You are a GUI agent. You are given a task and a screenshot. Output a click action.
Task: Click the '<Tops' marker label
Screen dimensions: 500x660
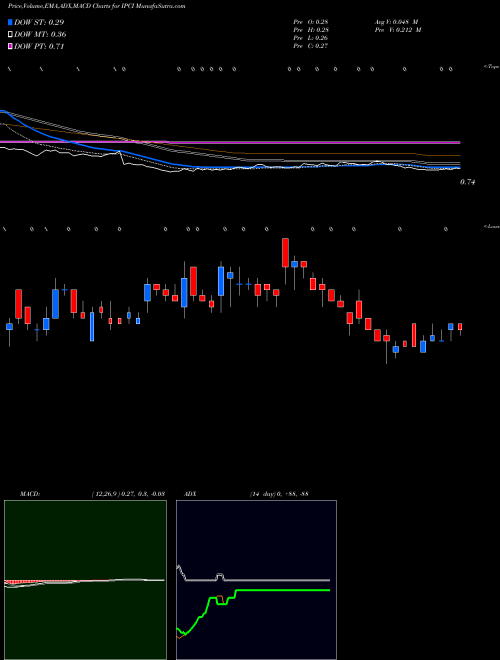(491, 67)
